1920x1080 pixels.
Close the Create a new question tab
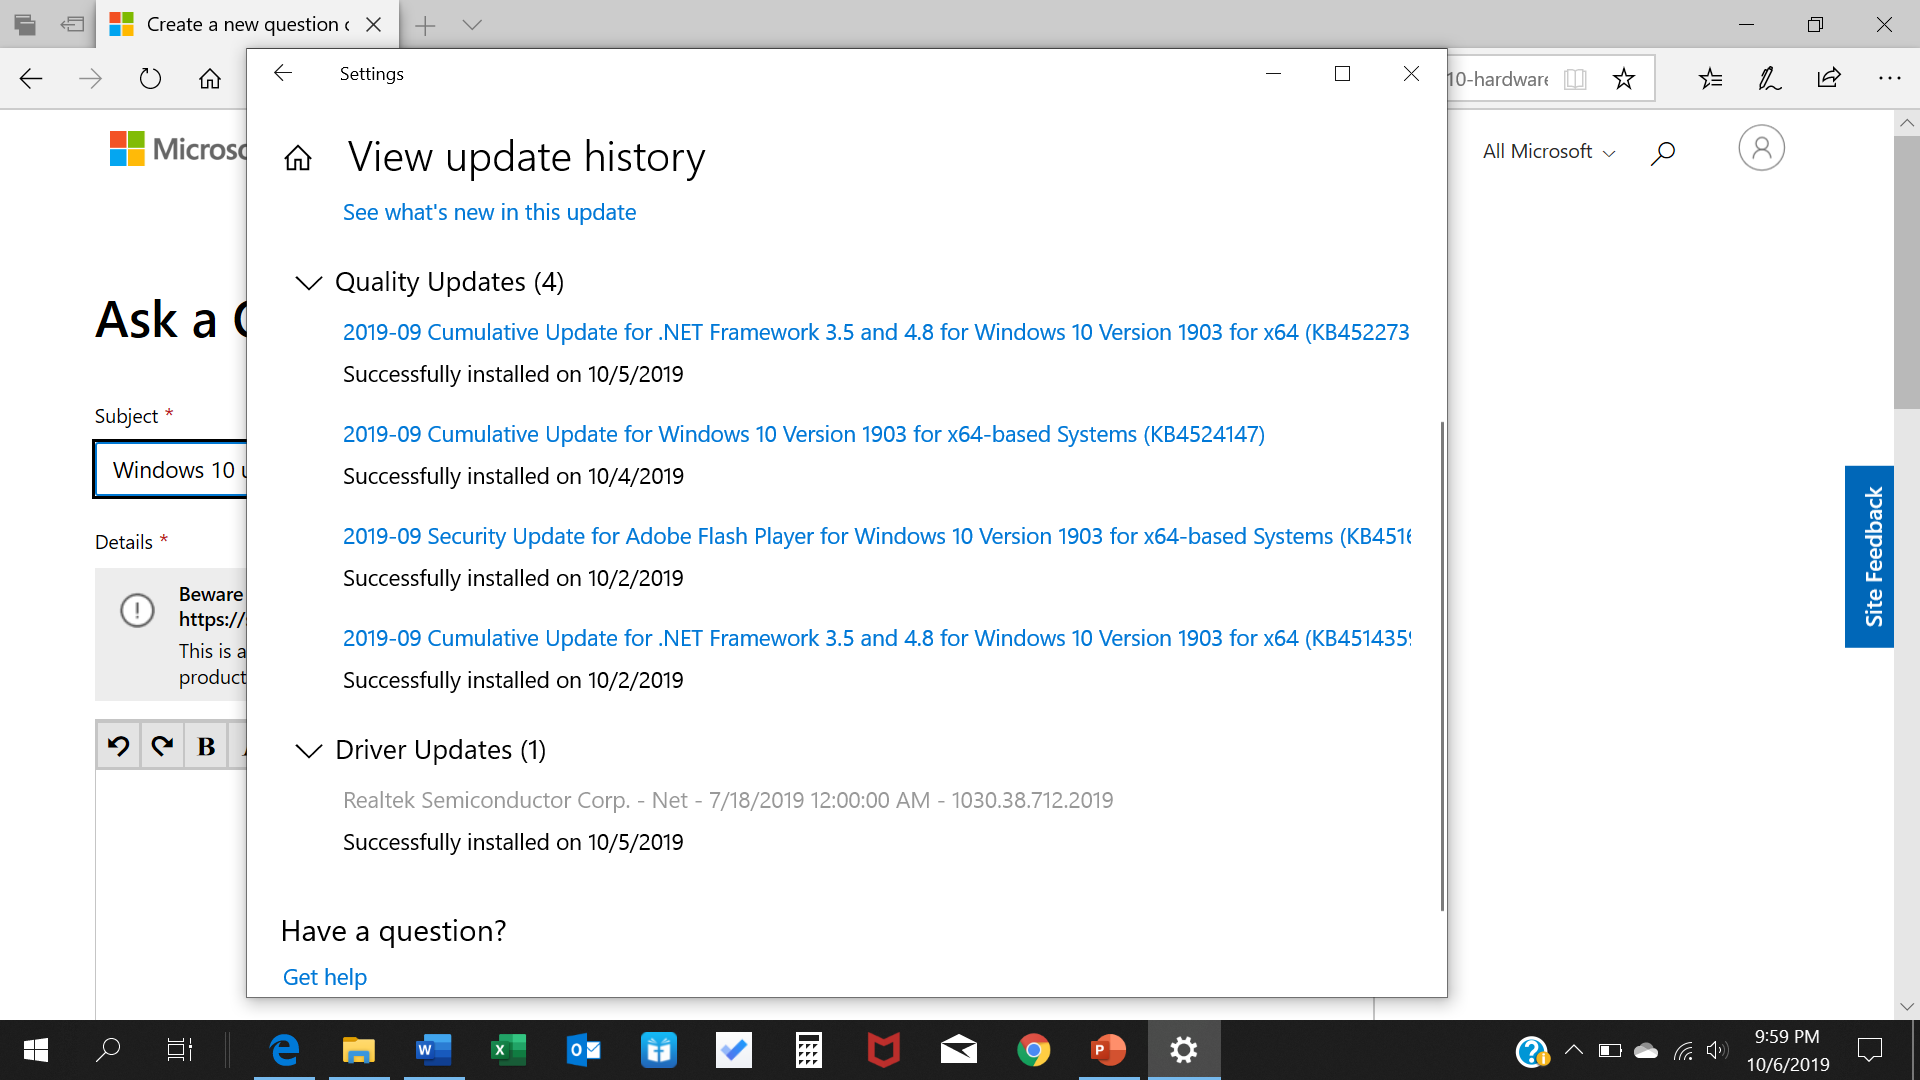[x=374, y=25]
